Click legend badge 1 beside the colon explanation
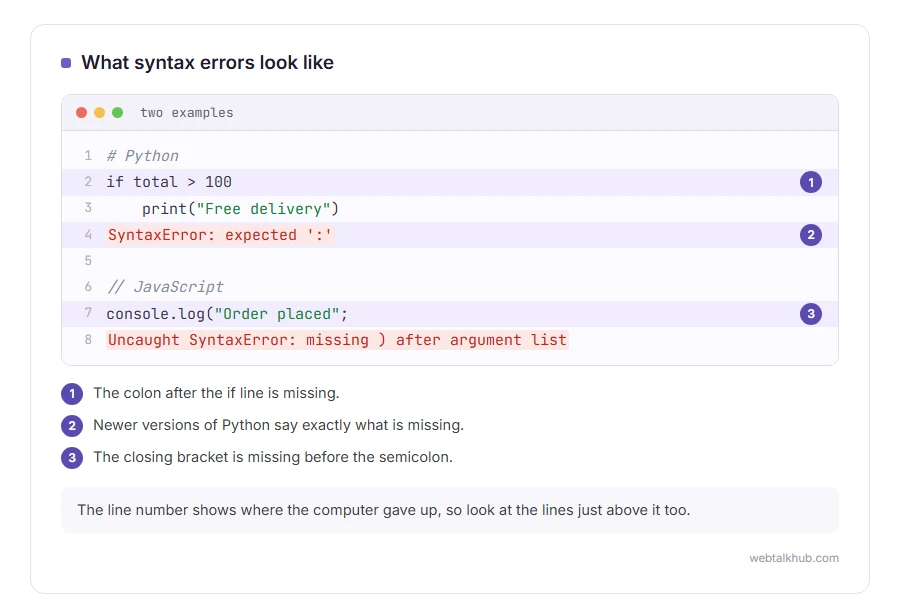Viewport: 900px width, 615px height. pyautogui.click(x=72, y=394)
